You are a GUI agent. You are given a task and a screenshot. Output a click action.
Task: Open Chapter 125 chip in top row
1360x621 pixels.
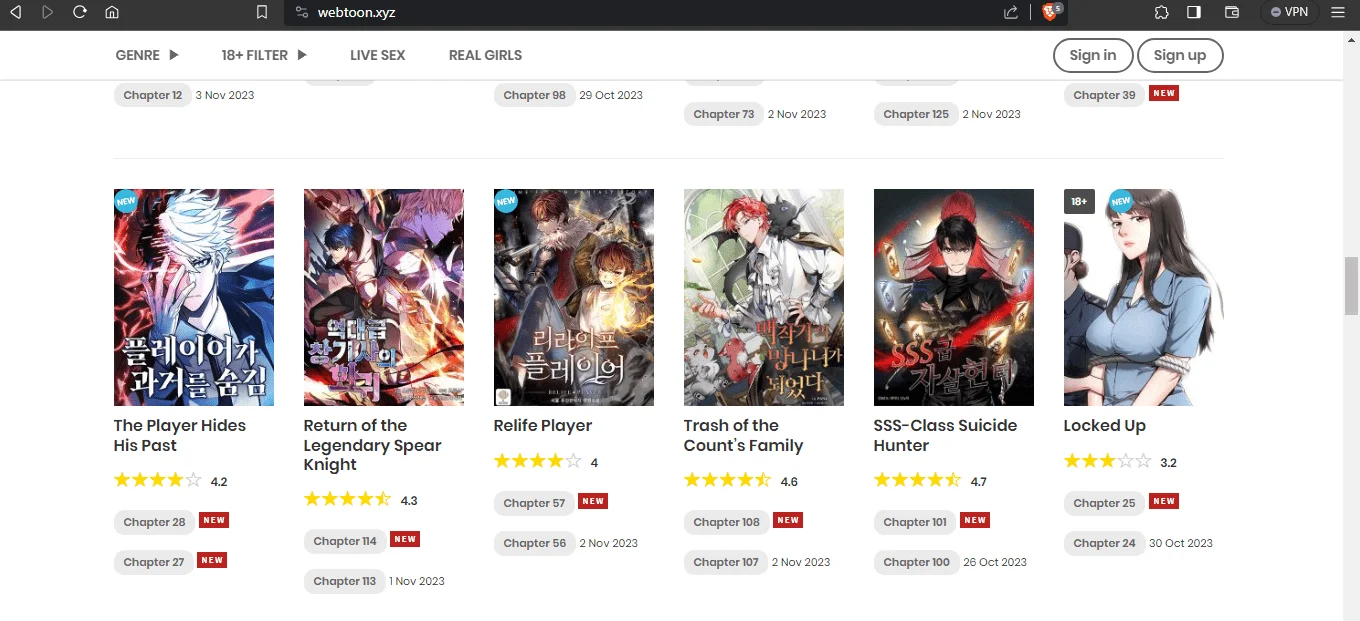(x=916, y=114)
